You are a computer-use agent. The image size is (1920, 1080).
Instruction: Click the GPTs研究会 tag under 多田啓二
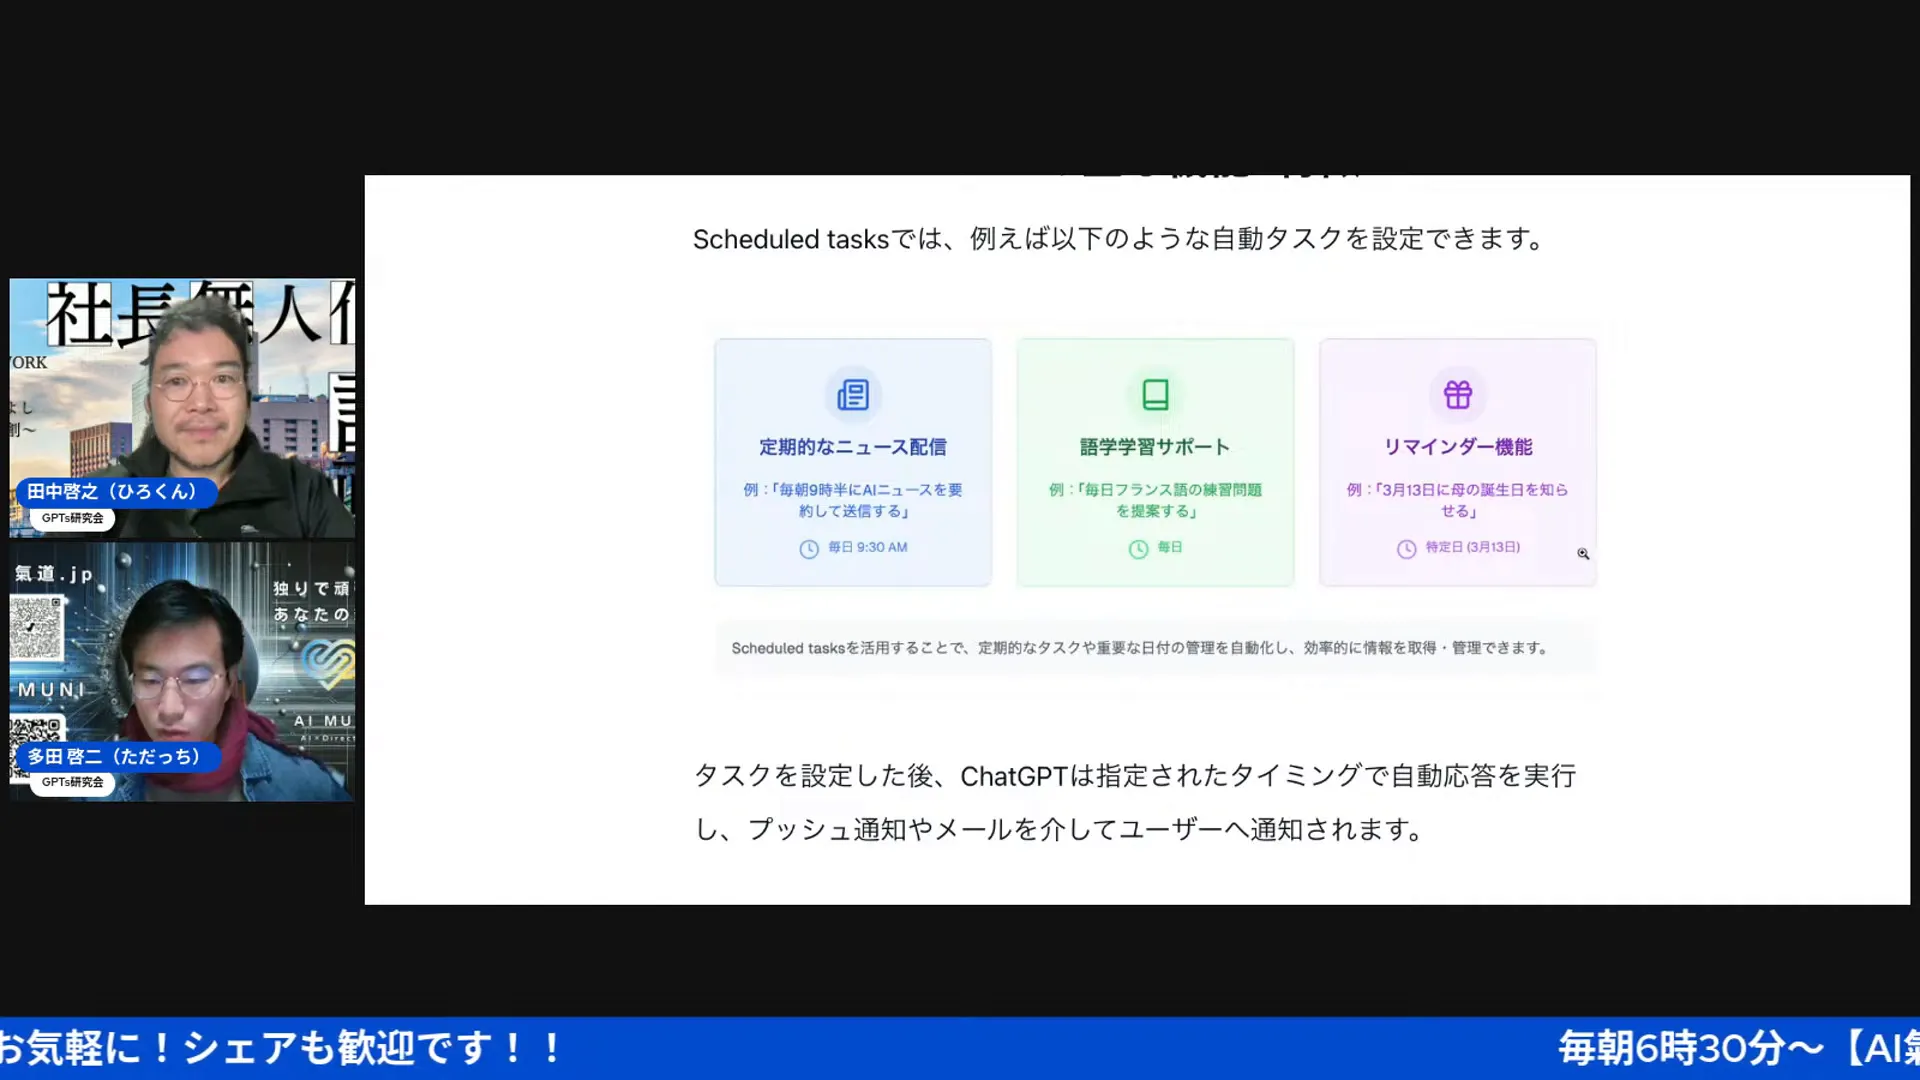pyautogui.click(x=72, y=783)
